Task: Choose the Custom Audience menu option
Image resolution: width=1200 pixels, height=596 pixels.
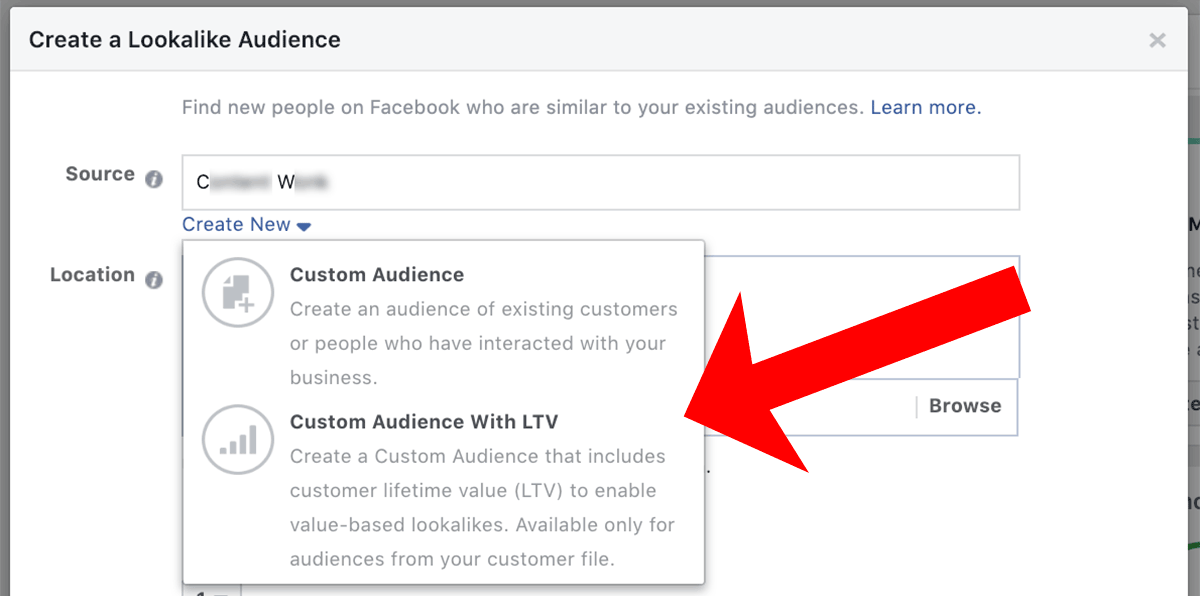Action: pyautogui.click(x=443, y=325)
